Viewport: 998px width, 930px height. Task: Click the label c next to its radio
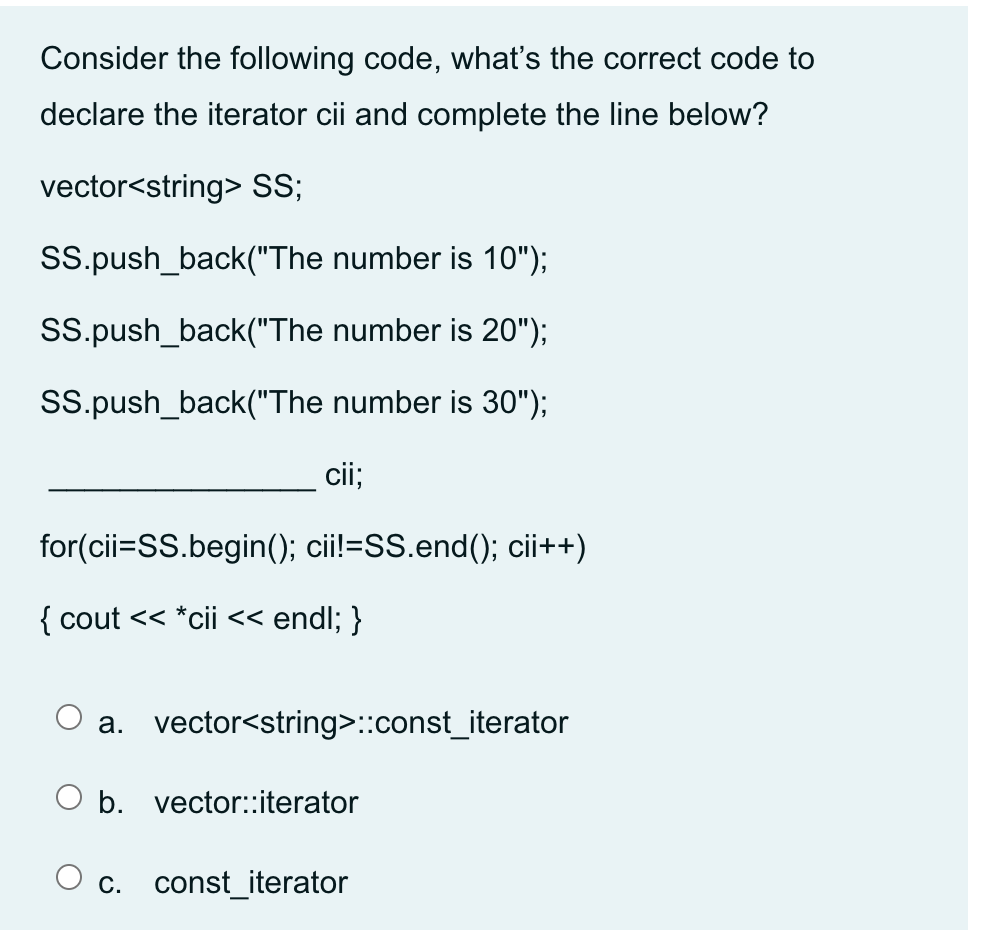click(108, 883)
